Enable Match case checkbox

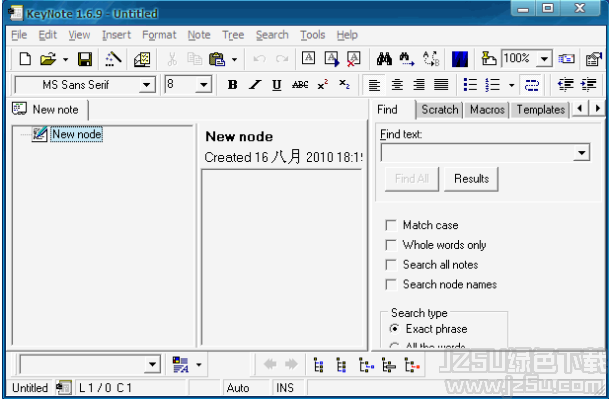(x=391, y=225)
